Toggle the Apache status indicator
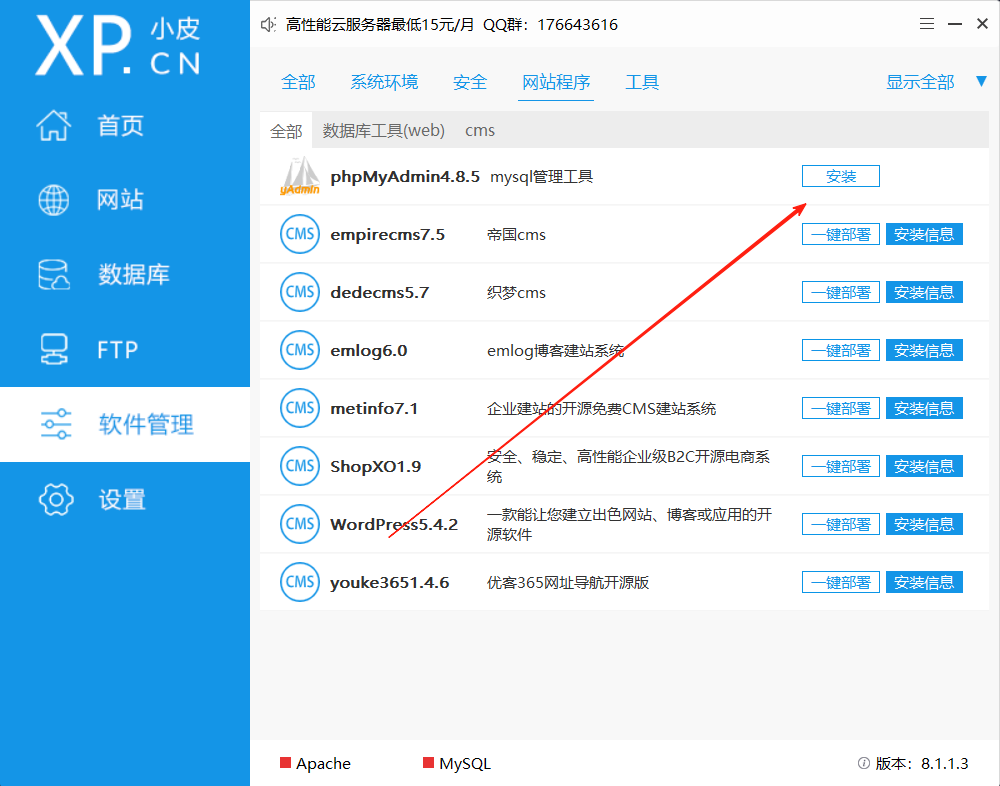This screenshot has width=1000, height=786. tap(283, 763)
